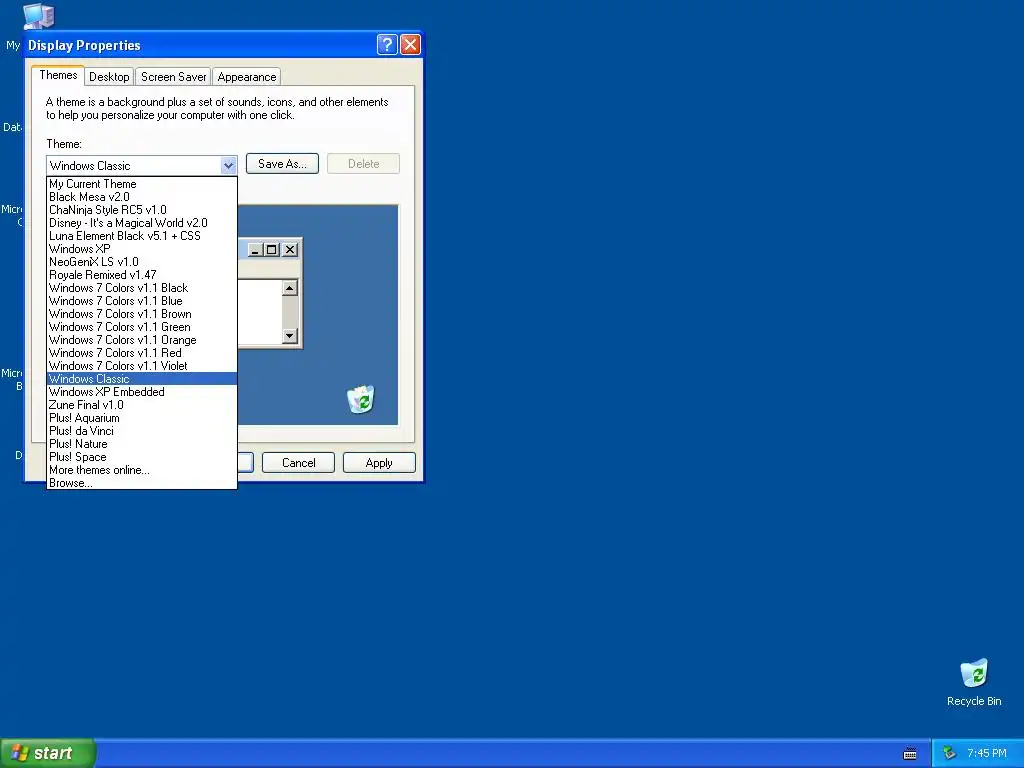Select Black Mesa v2.0 theme

point(142,197)
